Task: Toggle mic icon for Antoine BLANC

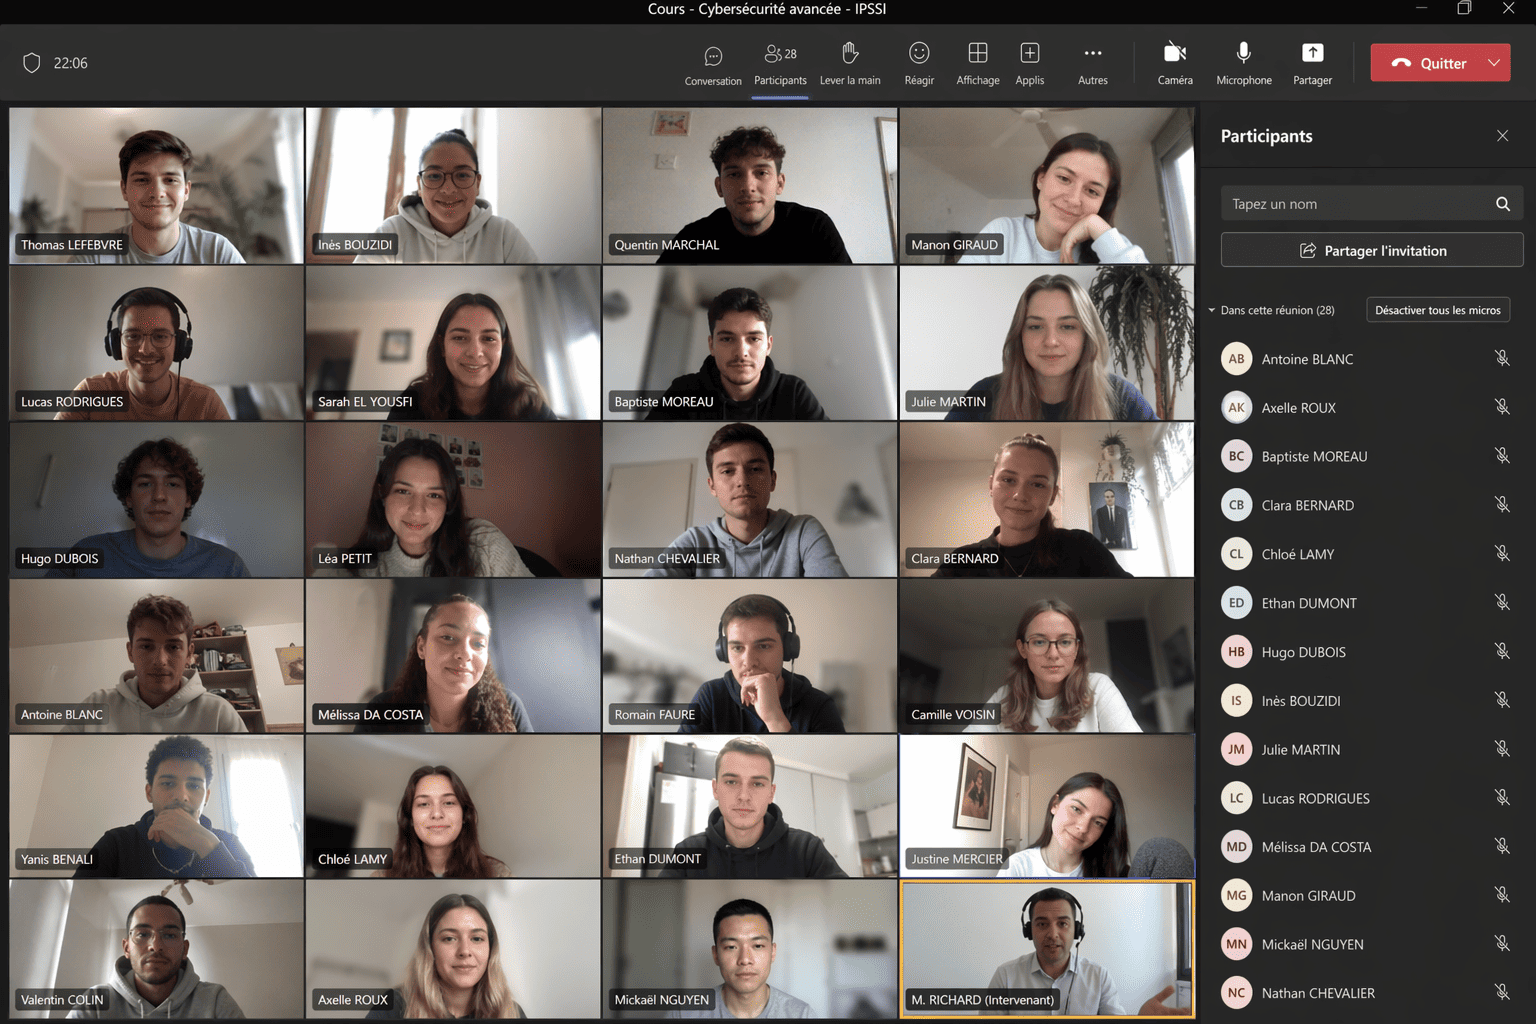Action: 1501,359
